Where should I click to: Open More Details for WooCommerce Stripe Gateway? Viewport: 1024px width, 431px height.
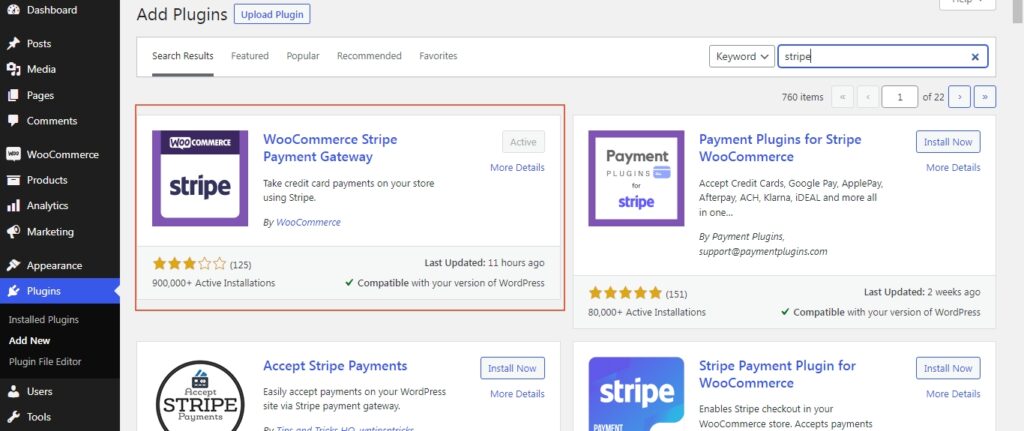(x=517, y=168)
